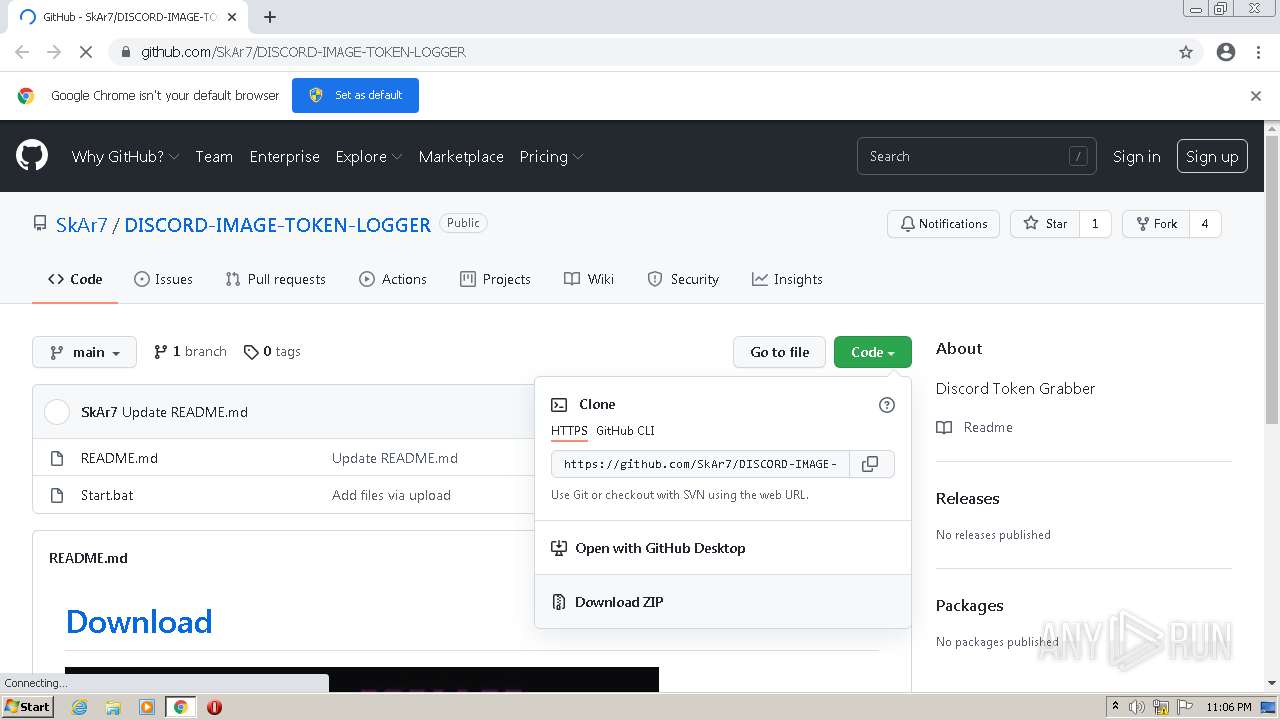Stop loading the page
Screen dimensions: 1280x720
(86, 52)
